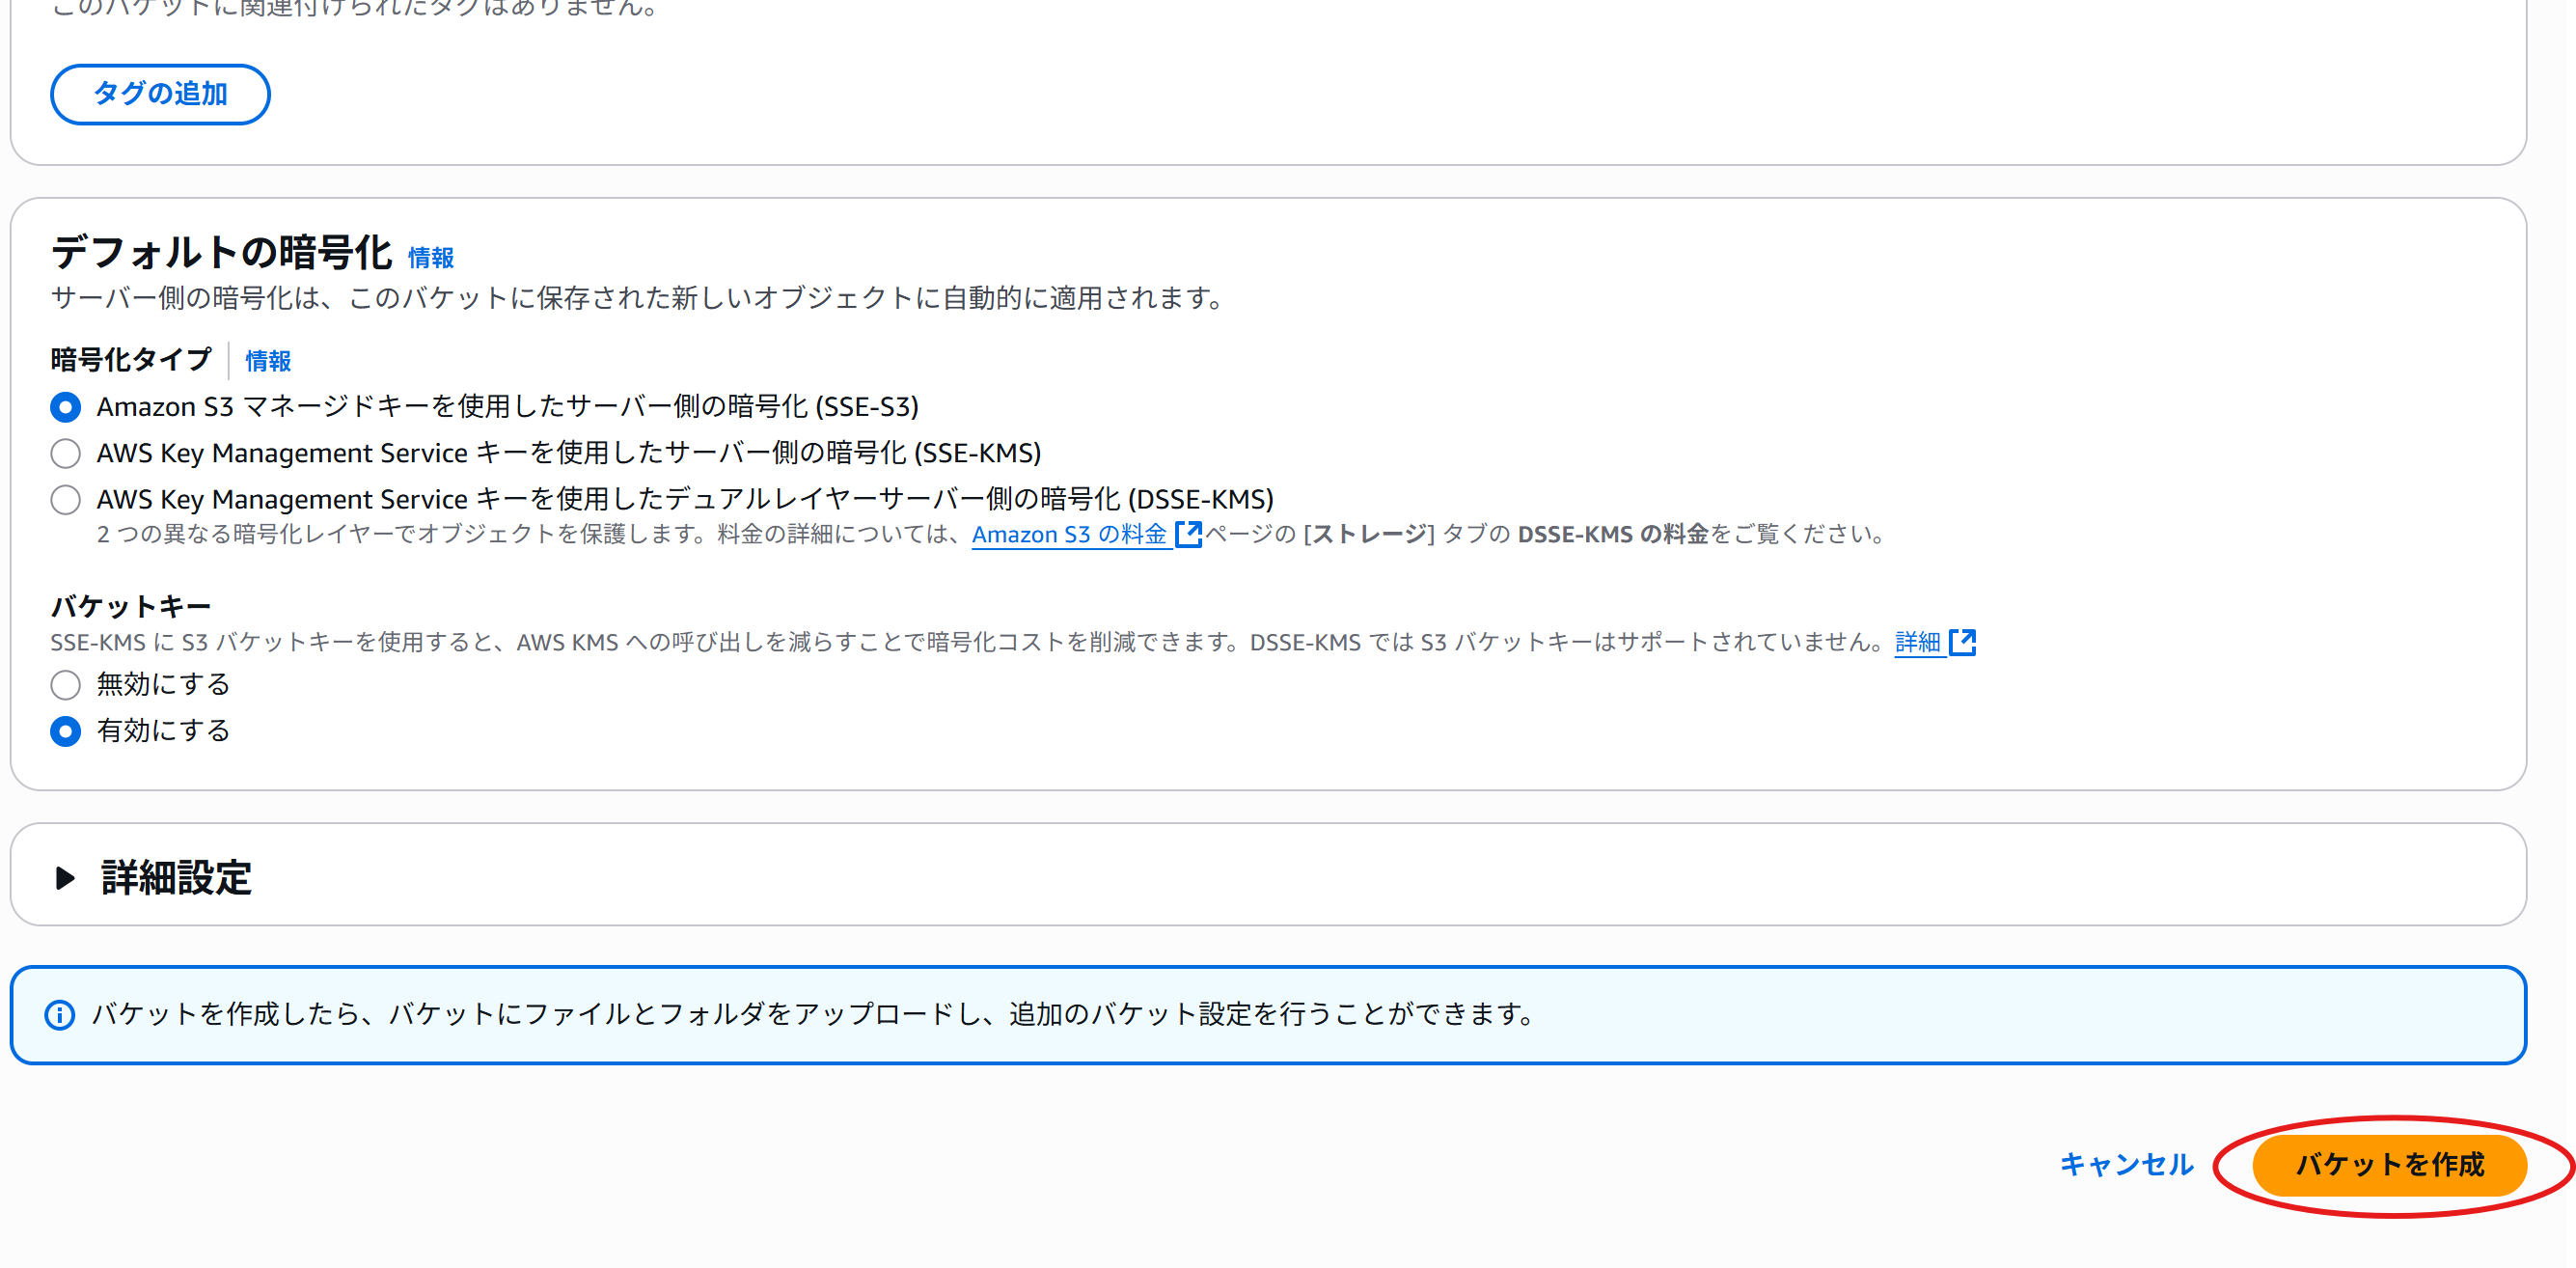
Task: Click external-link icon after Amazon S3 の料金
Action: point(1188,534)
